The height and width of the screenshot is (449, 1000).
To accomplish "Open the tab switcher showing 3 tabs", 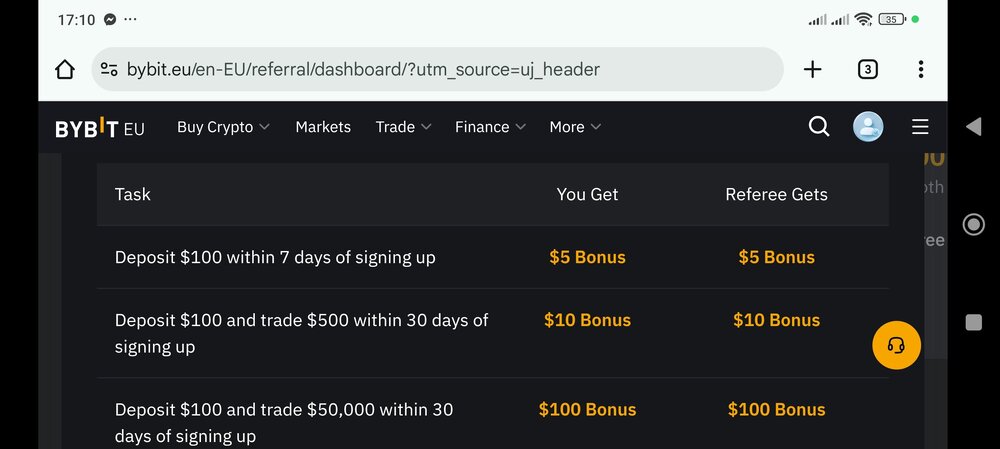I will [x=867, y=70].
